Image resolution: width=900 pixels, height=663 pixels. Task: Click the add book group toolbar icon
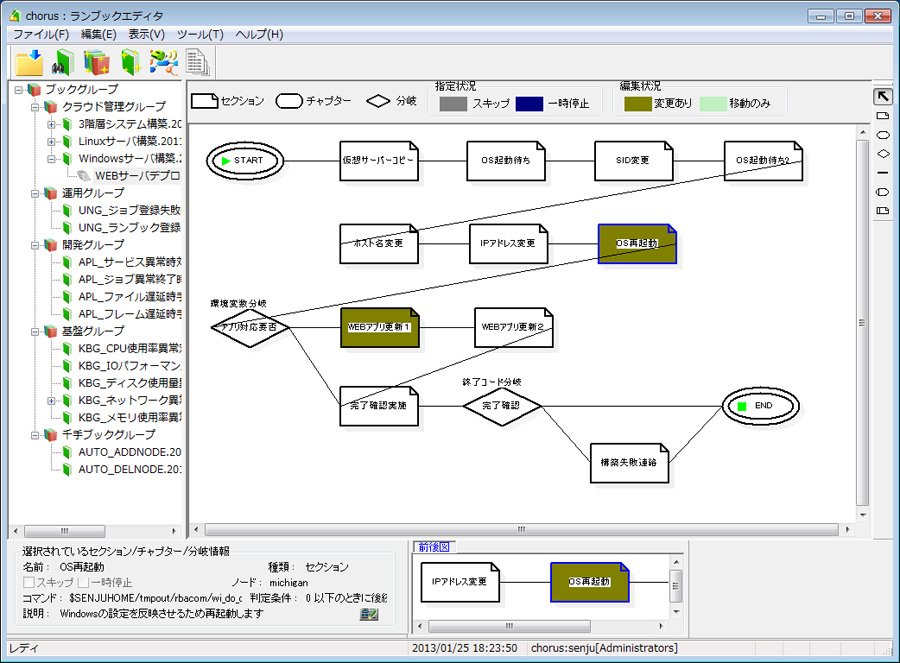(96, 63)
